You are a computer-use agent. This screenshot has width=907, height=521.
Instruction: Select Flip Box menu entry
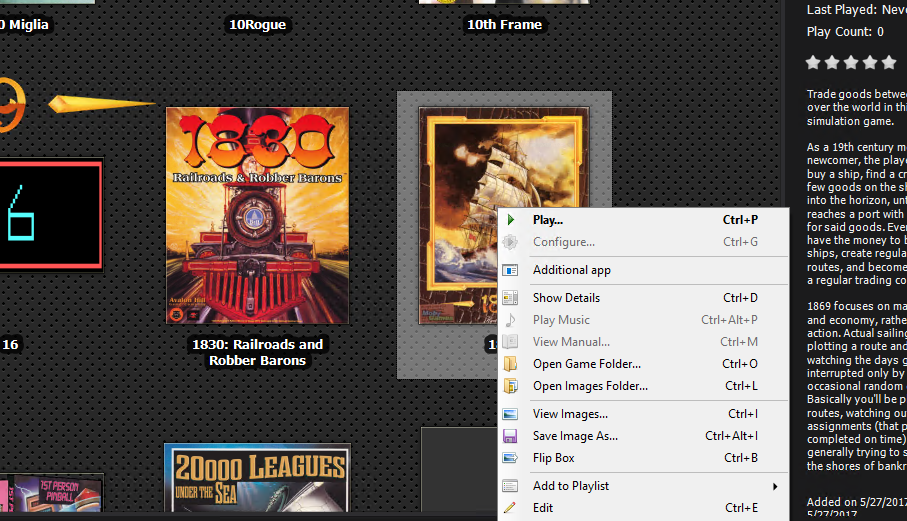click(x=643, y=458)
